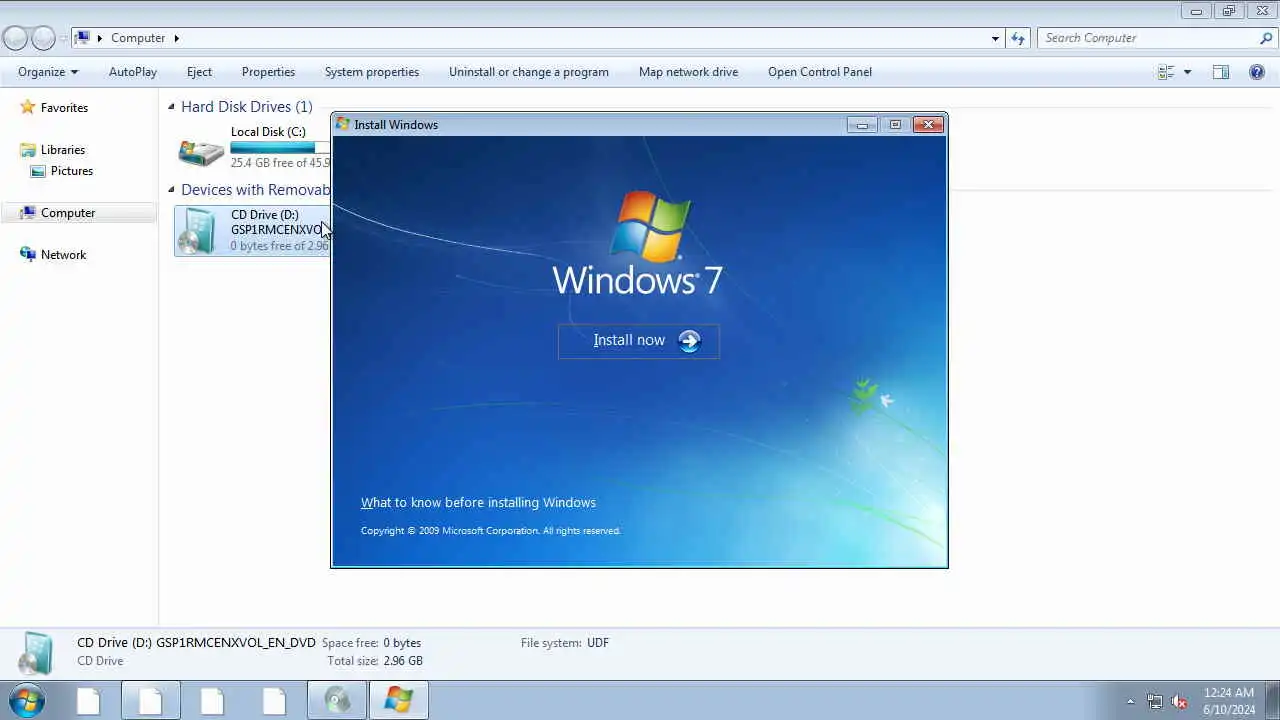Open recent pages dropdown near Back button
The height and width of the screenshot is (720, 1280).
[x=64, y=38]
